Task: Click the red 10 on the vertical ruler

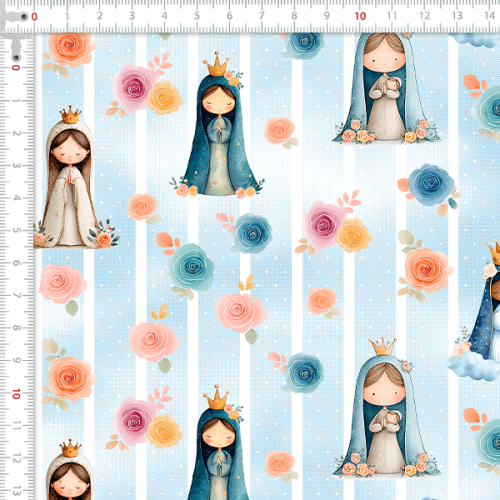Action: point(16,394)
